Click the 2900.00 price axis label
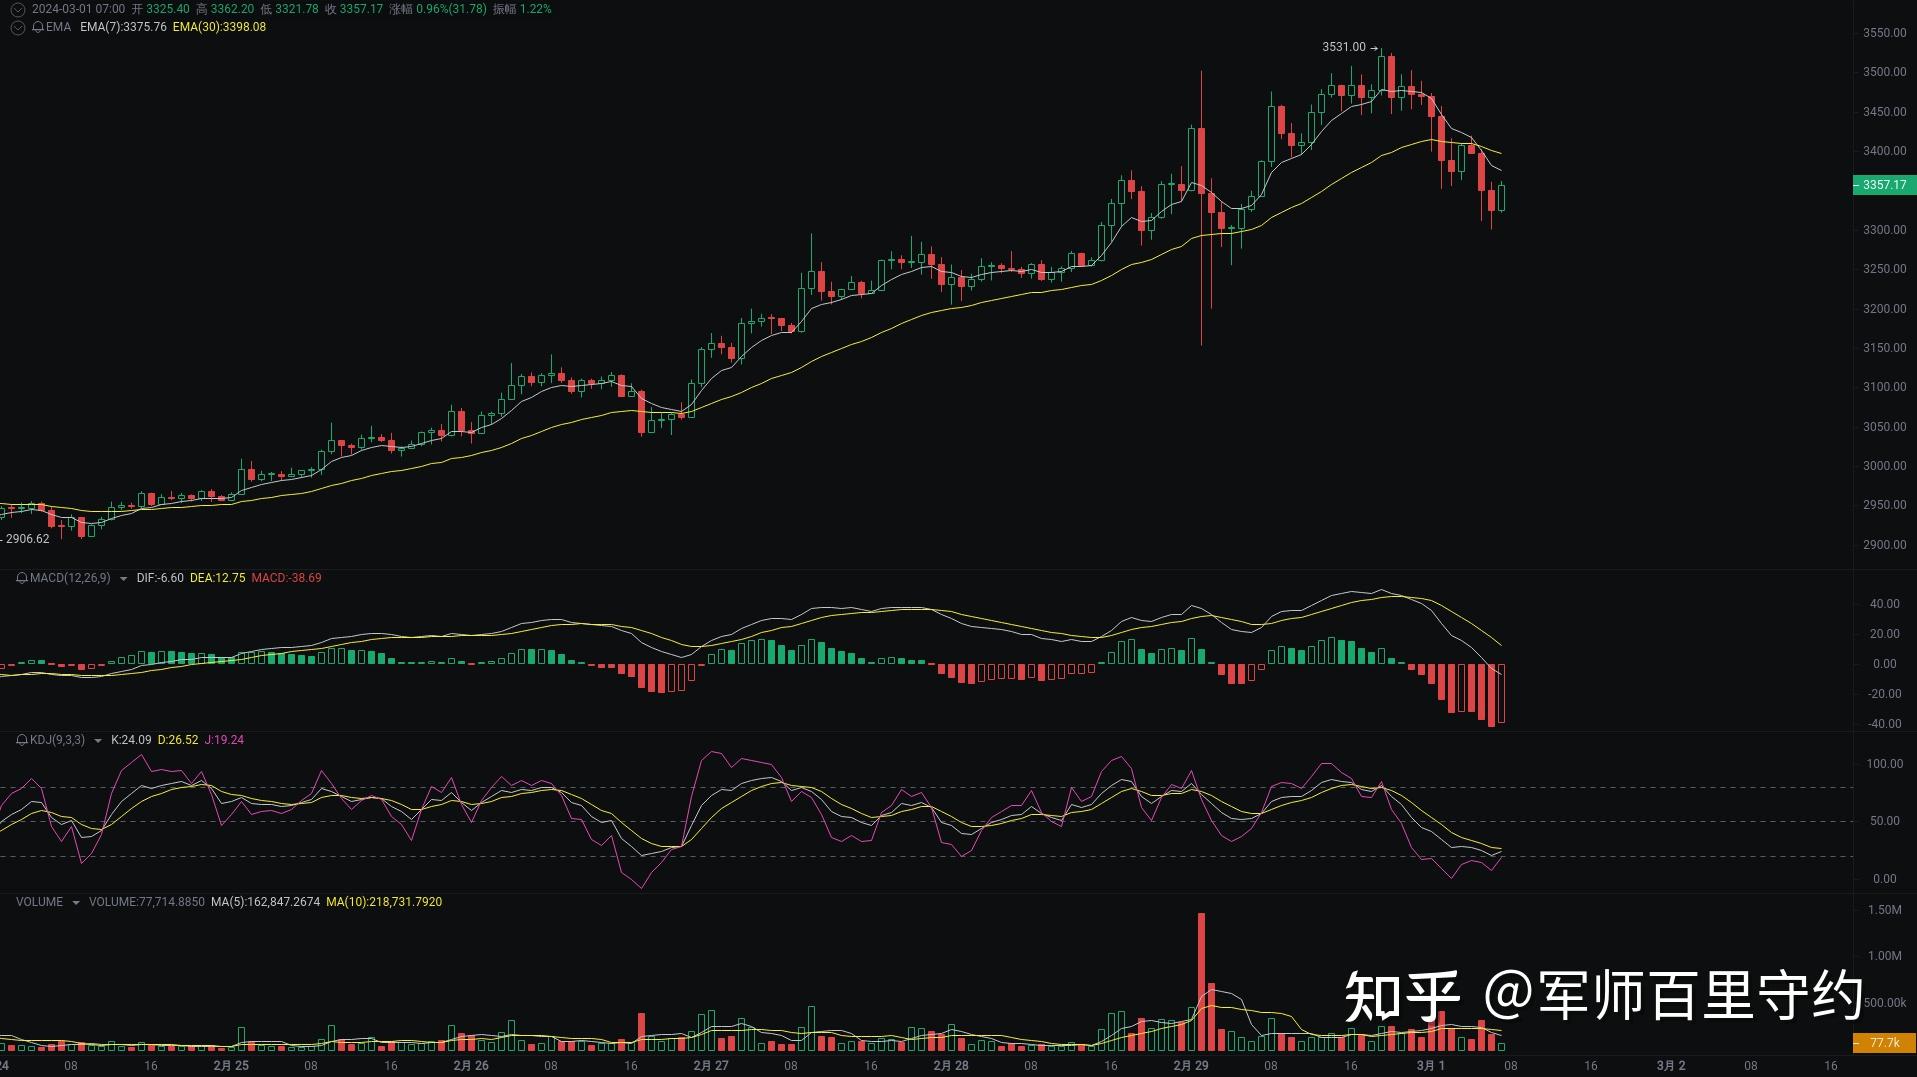 1884,545
